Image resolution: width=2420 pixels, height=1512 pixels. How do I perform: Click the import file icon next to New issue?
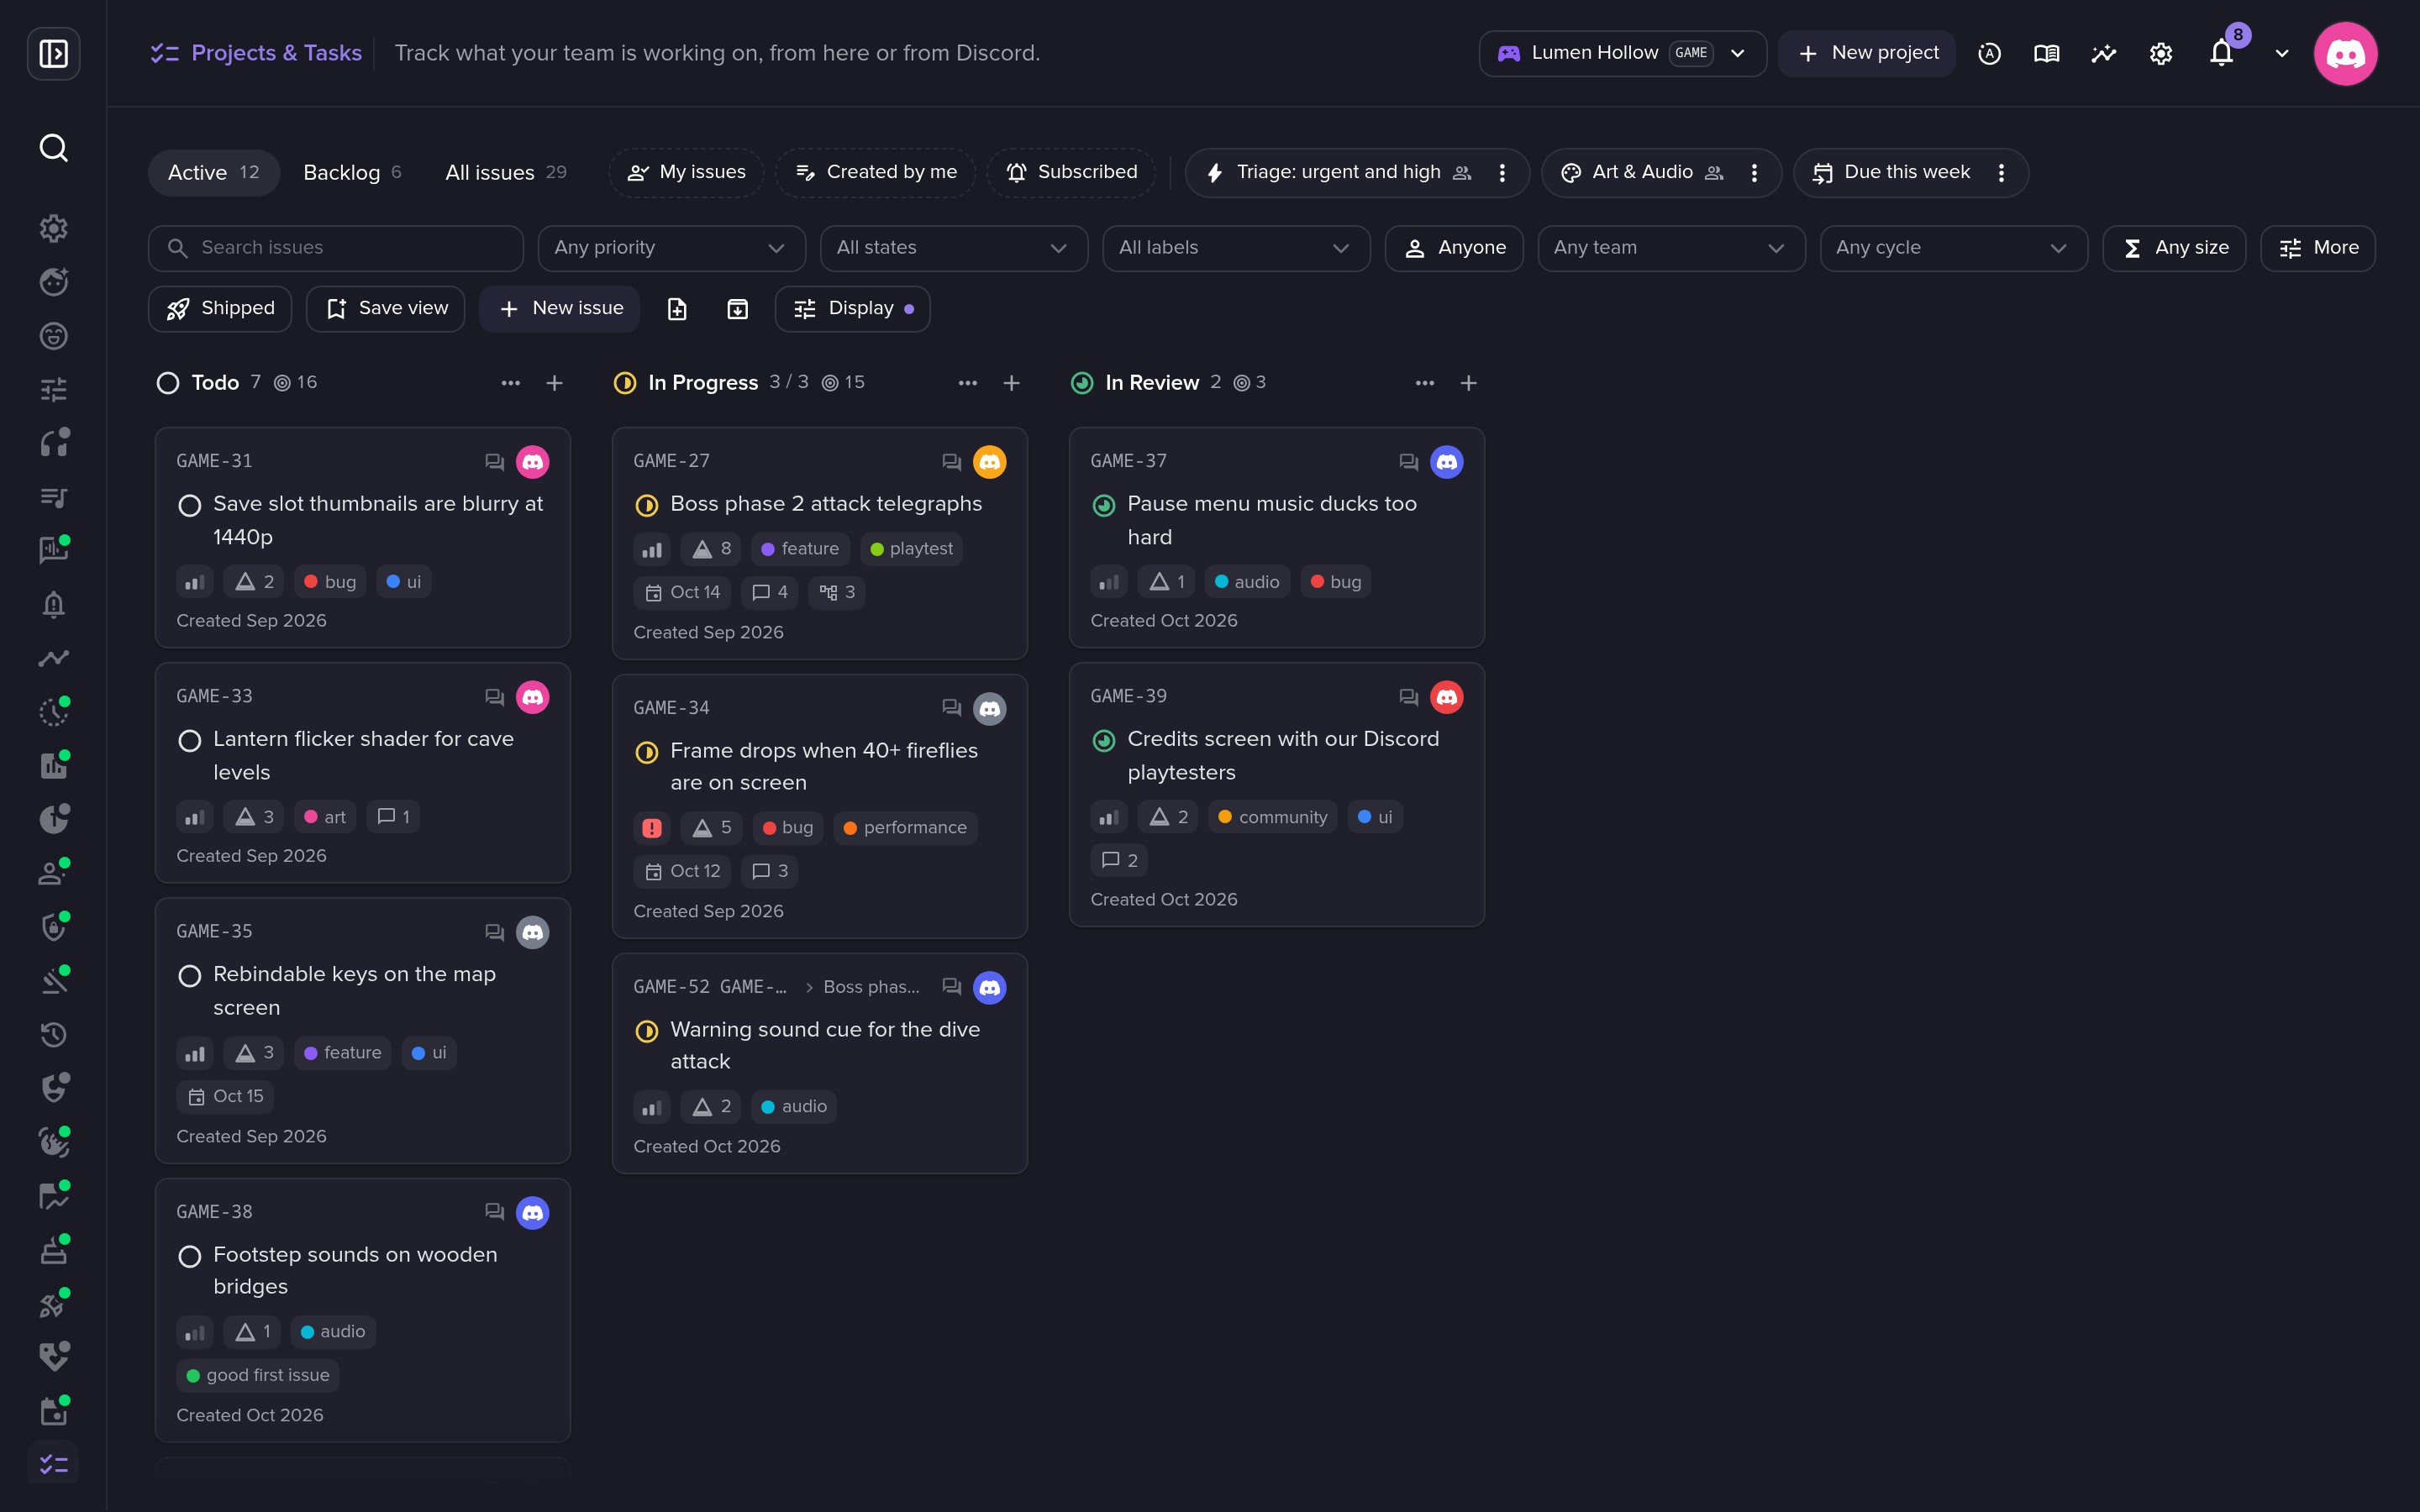[x=677, y=309]
